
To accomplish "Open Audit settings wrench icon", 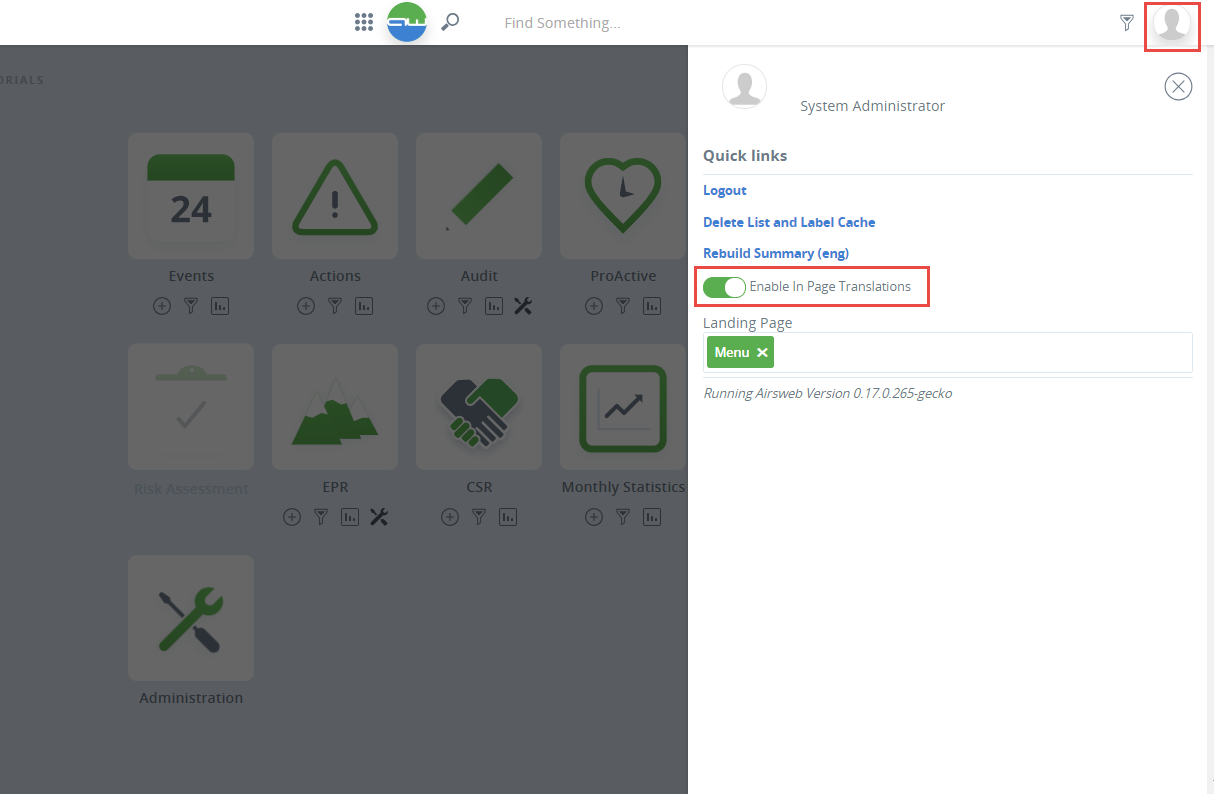I will point(523,306).
